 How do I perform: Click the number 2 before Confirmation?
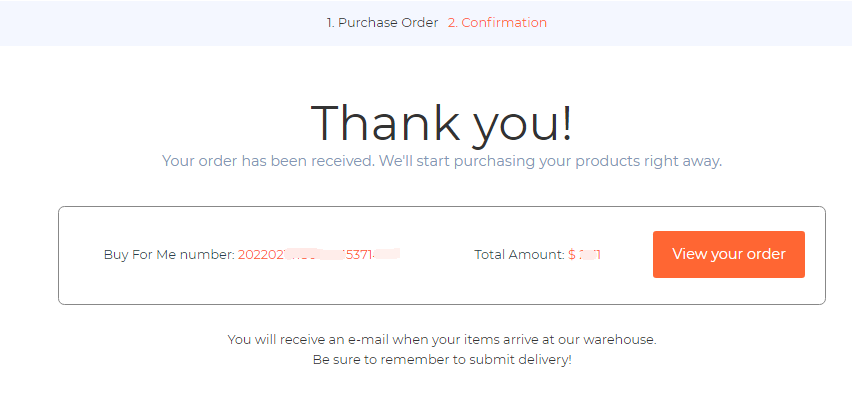point(453,23)
